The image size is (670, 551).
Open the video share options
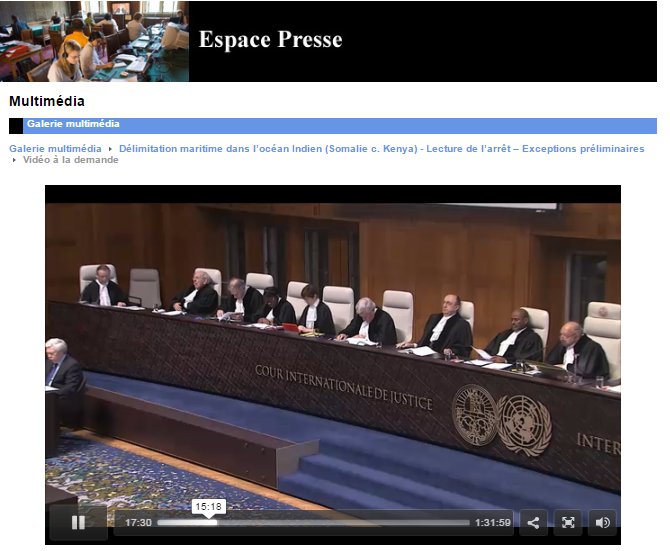point(533,522)
